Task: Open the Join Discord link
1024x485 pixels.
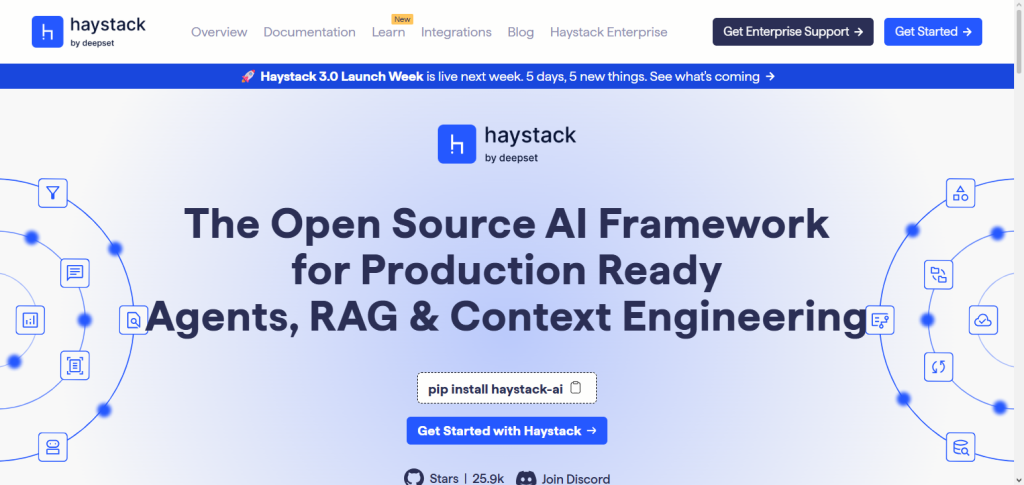Action: click(x=563, y=478)
